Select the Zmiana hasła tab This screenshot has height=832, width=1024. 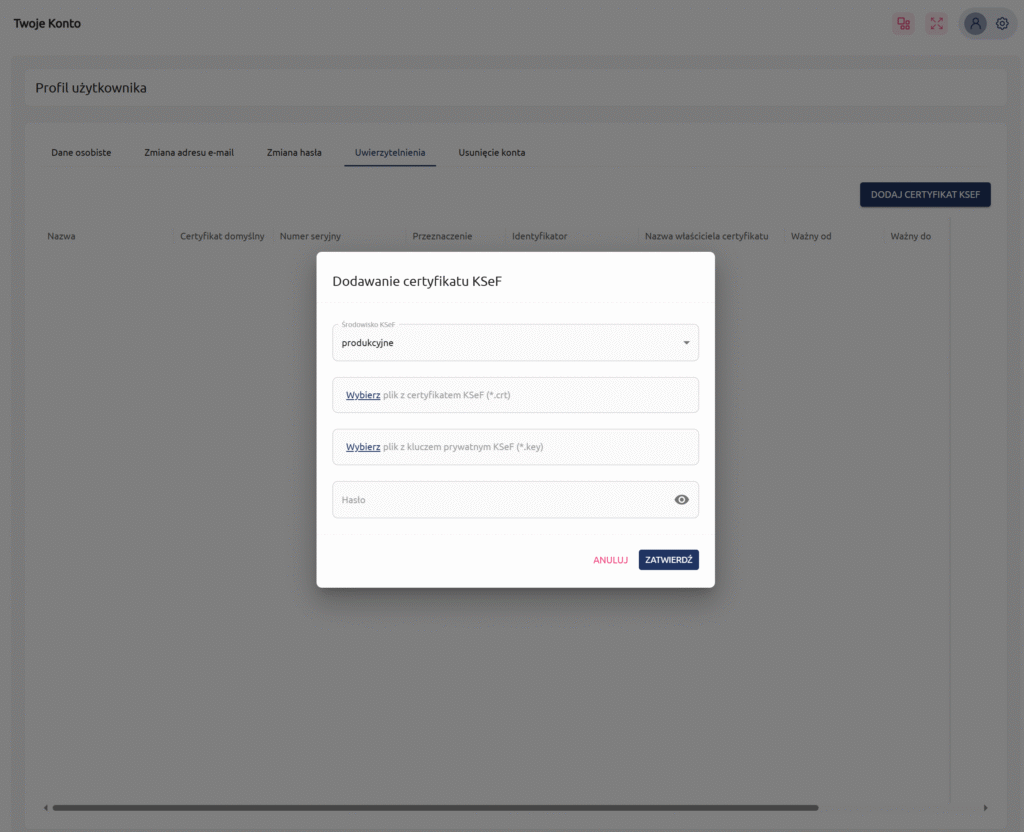[294, 153]
